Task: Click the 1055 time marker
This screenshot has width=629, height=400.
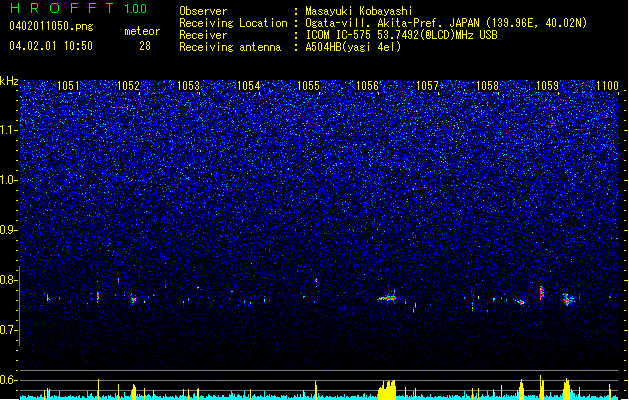Action: coord(308,86)
